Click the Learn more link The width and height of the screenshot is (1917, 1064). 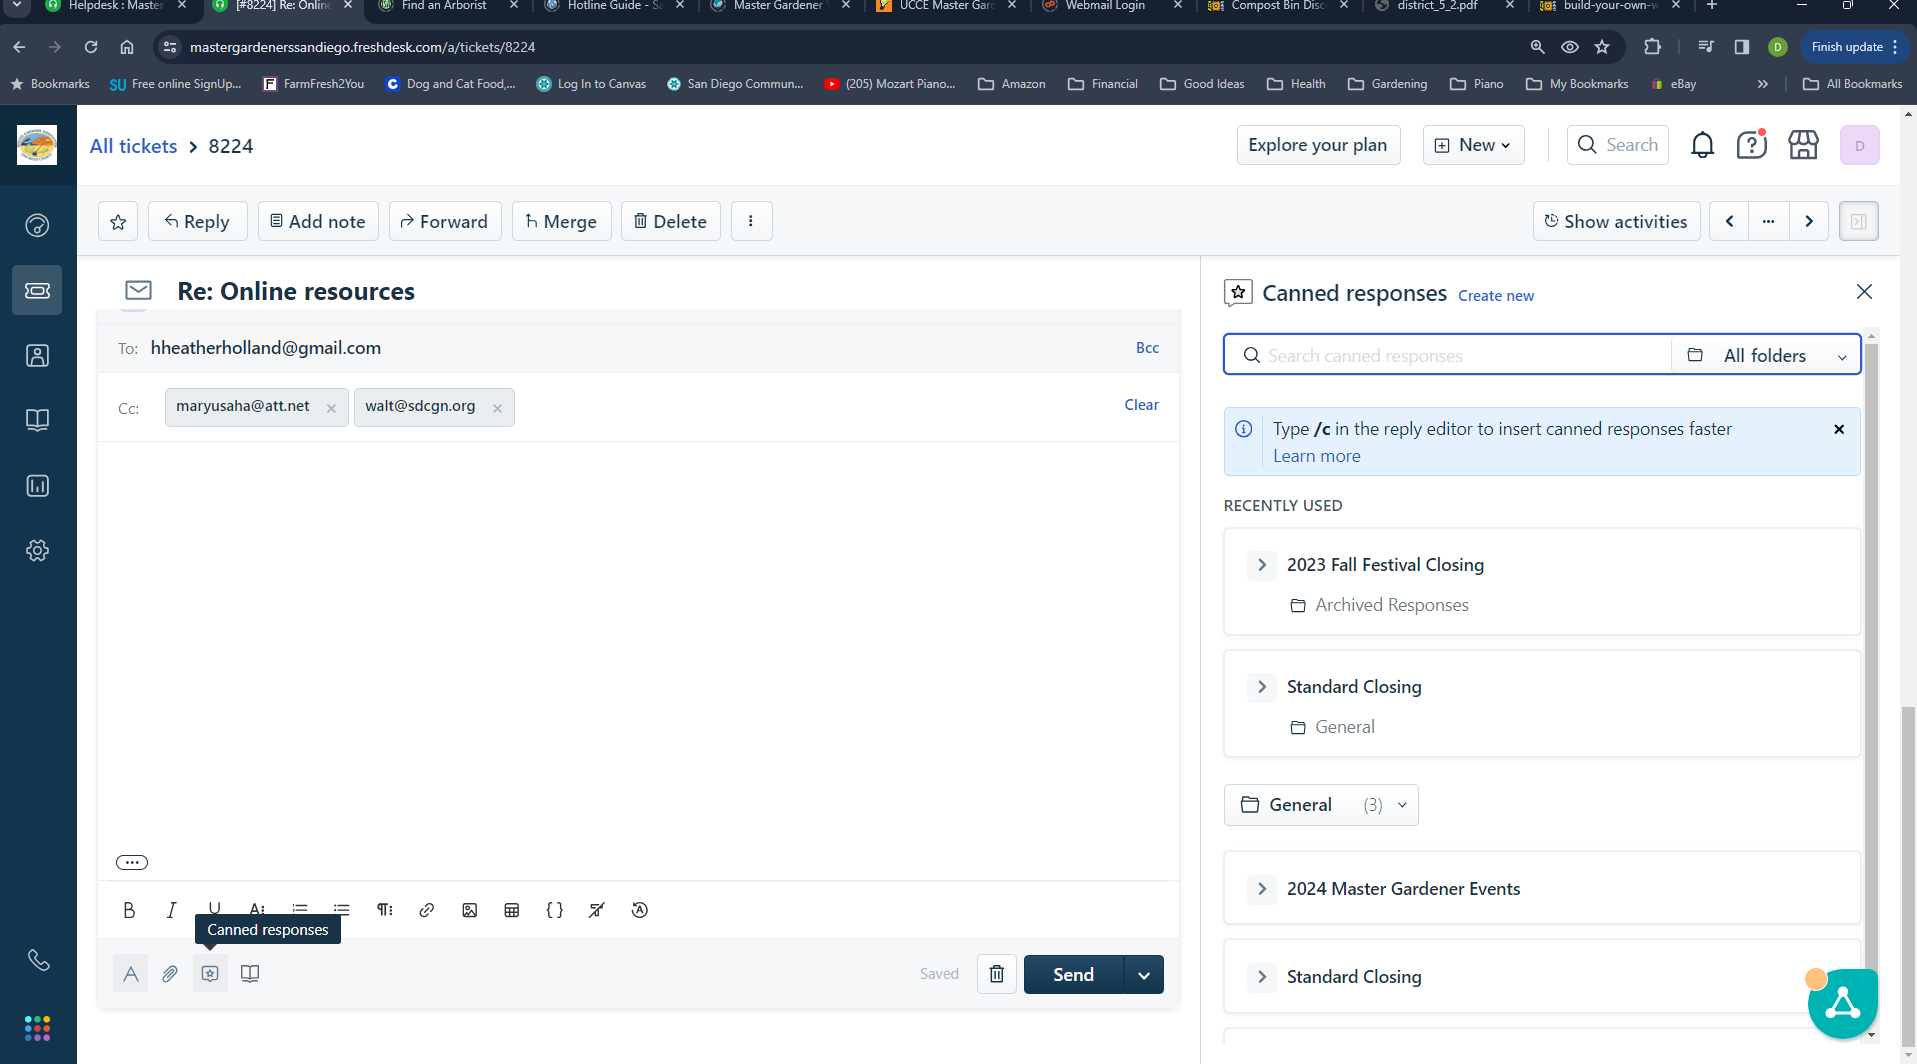pos(1316,456)
